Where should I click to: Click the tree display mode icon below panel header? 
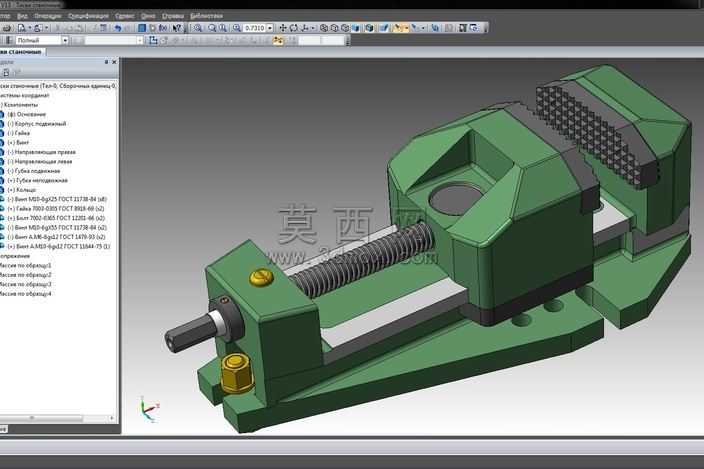pos(6,72)
